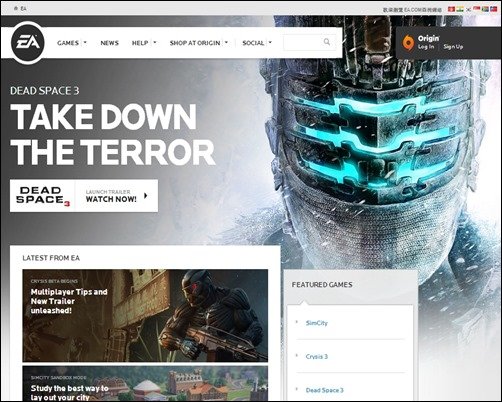This screenshot has height=402, width=502.
Task: Open the SimCity sandbox mode news image
Action: (145, 383)
